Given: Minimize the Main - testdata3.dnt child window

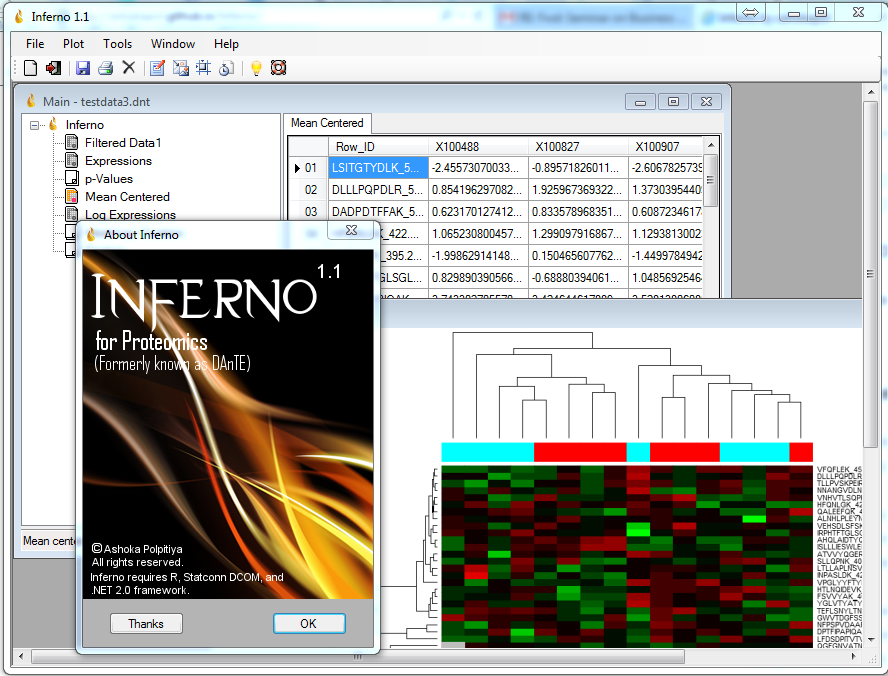Looking at the screenshot, I should 641,102.
